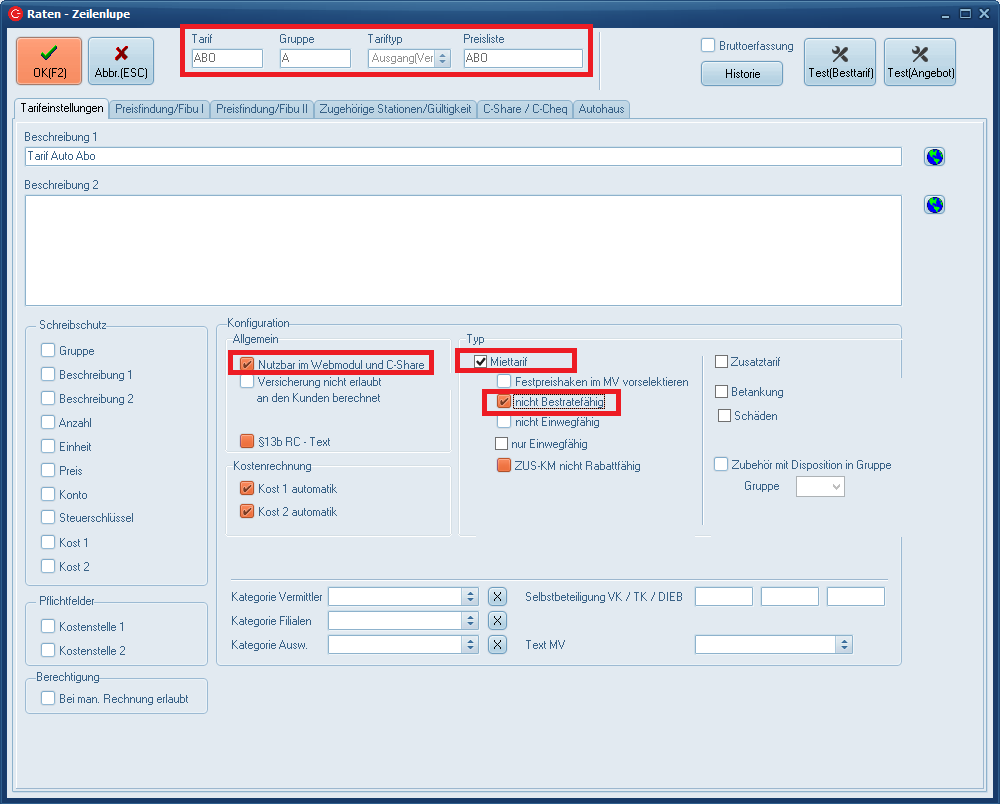
Task: Cancel using the red Abbr.(ESC) button
Action: coord(121,61)
